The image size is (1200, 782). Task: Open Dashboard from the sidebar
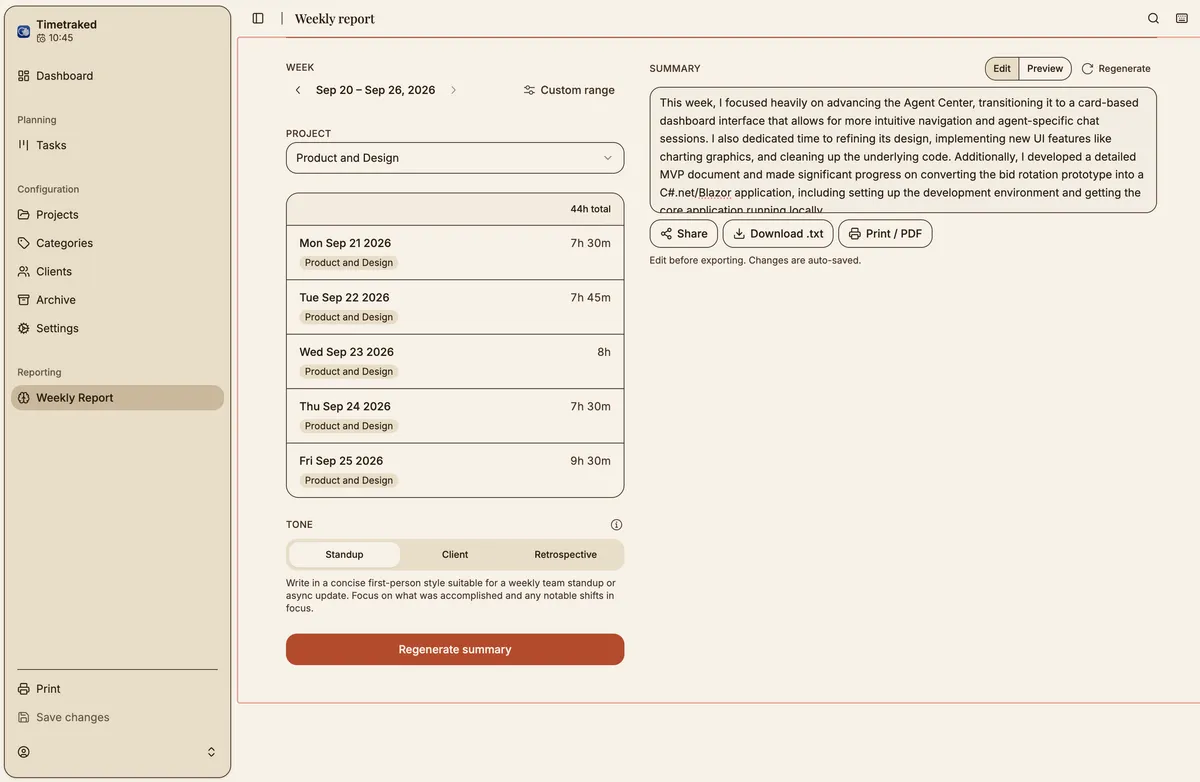click(117, 76)
